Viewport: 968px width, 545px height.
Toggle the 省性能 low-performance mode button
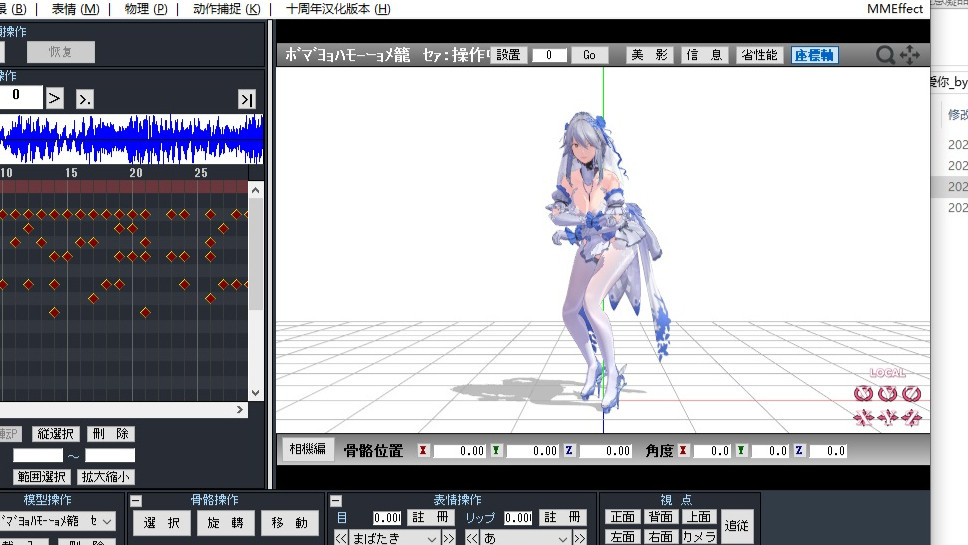pos(759,55)
